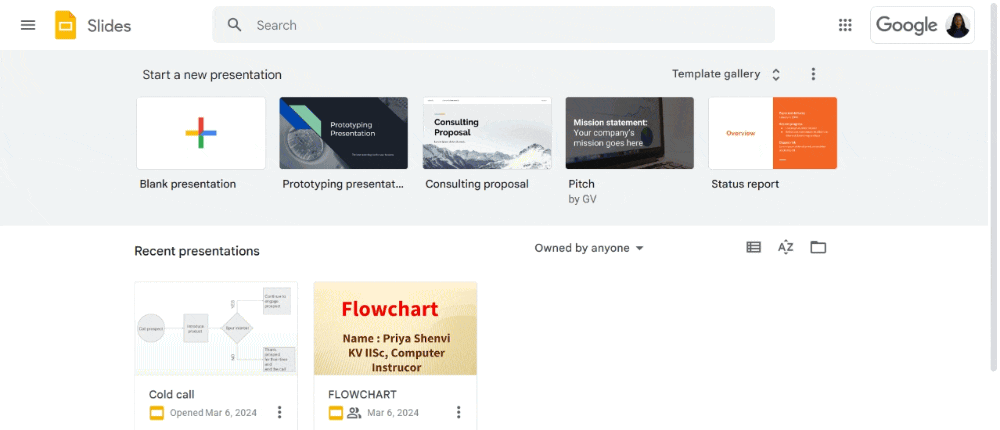Screen dimensions: 1000x430
Task: Click the yellow Slides logo icon
Action: click(x=65, y=26)
